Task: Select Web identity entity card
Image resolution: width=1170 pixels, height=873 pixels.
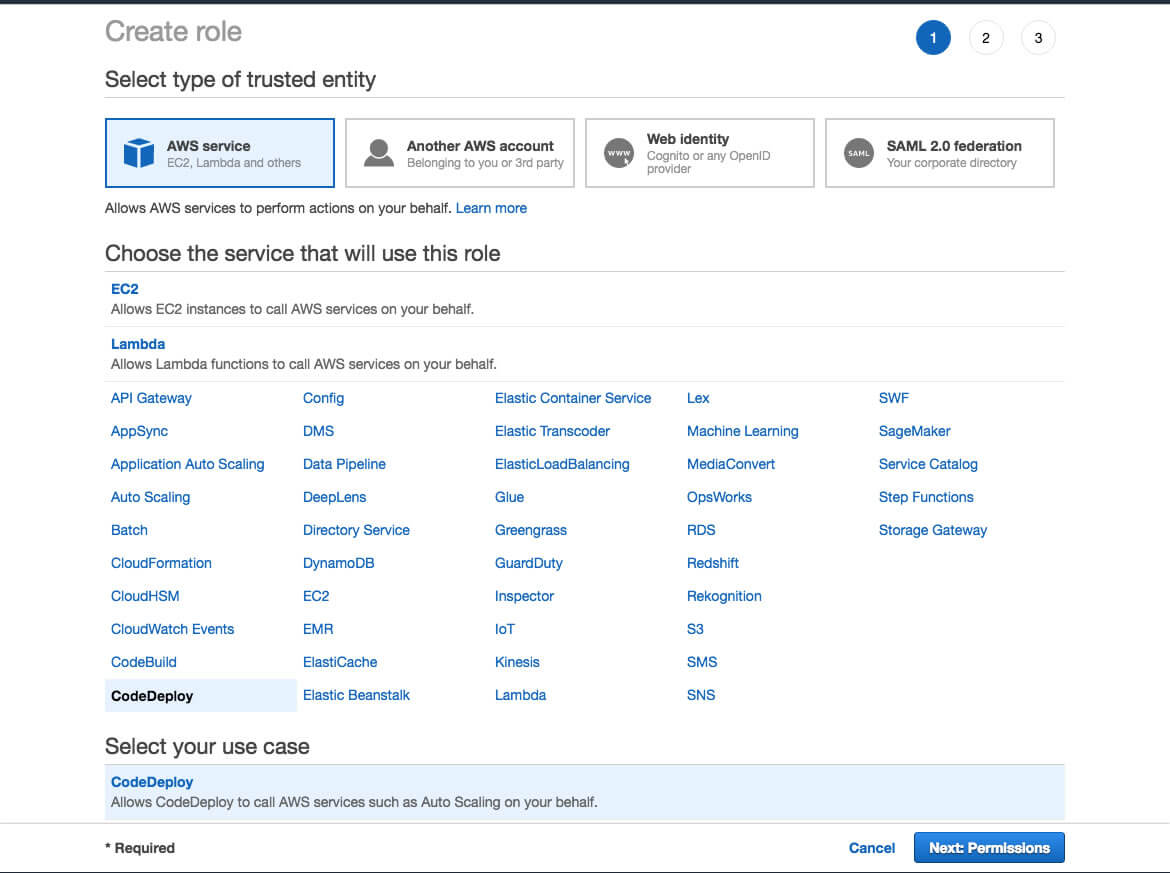Action: 700,153
